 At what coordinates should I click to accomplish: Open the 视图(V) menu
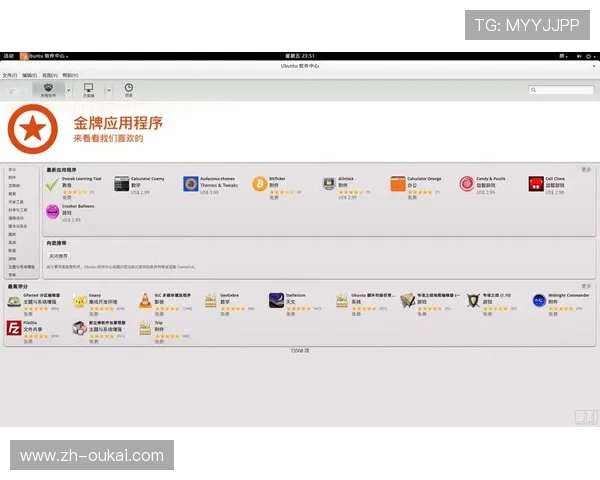click(50, 75)
